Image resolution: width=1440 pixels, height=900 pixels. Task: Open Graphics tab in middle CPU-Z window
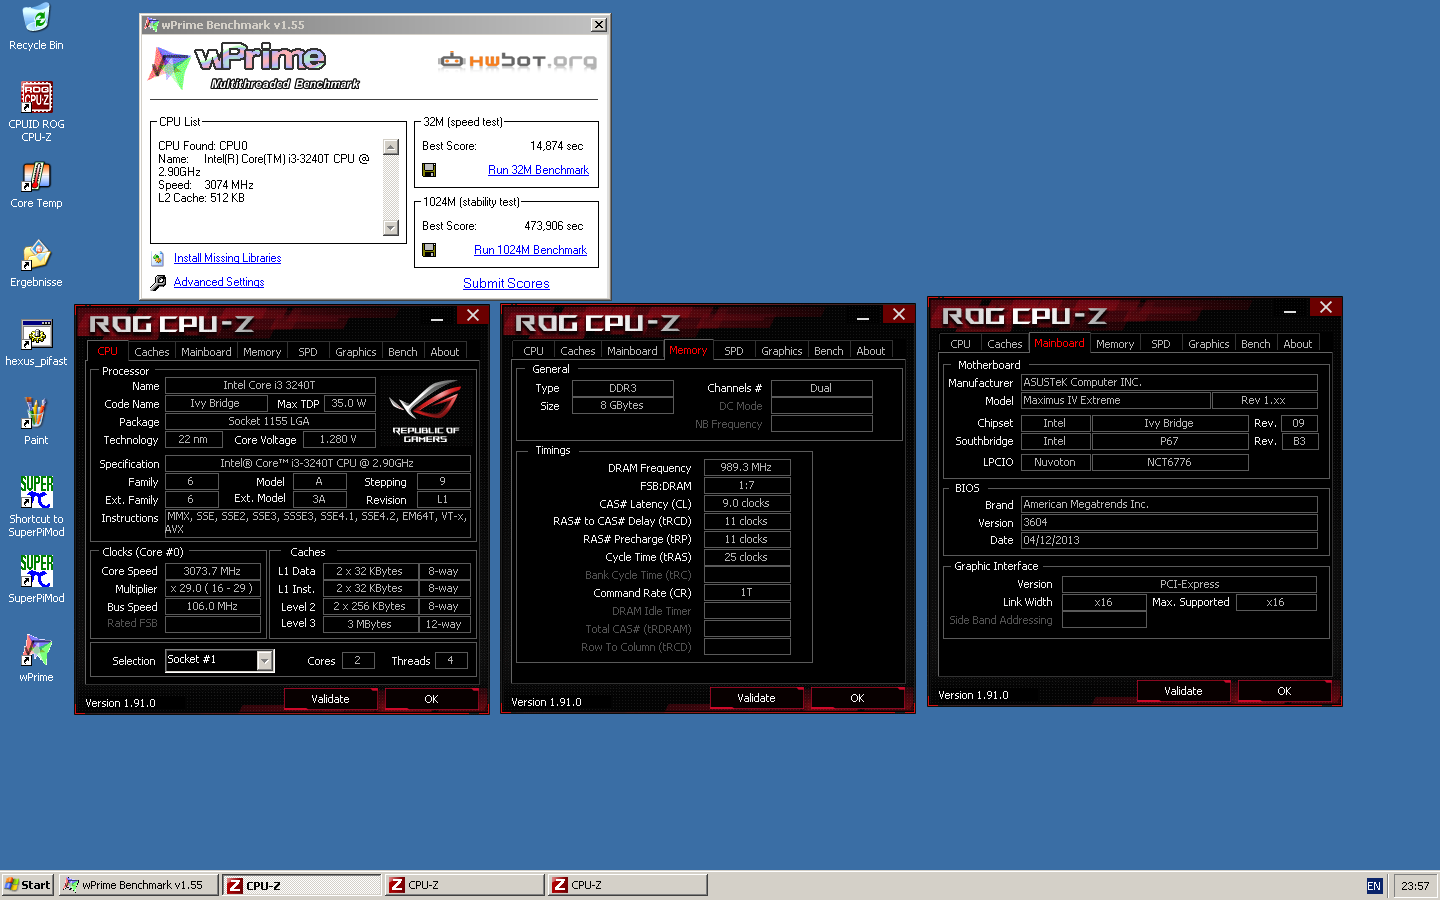(x=782, y=351)
